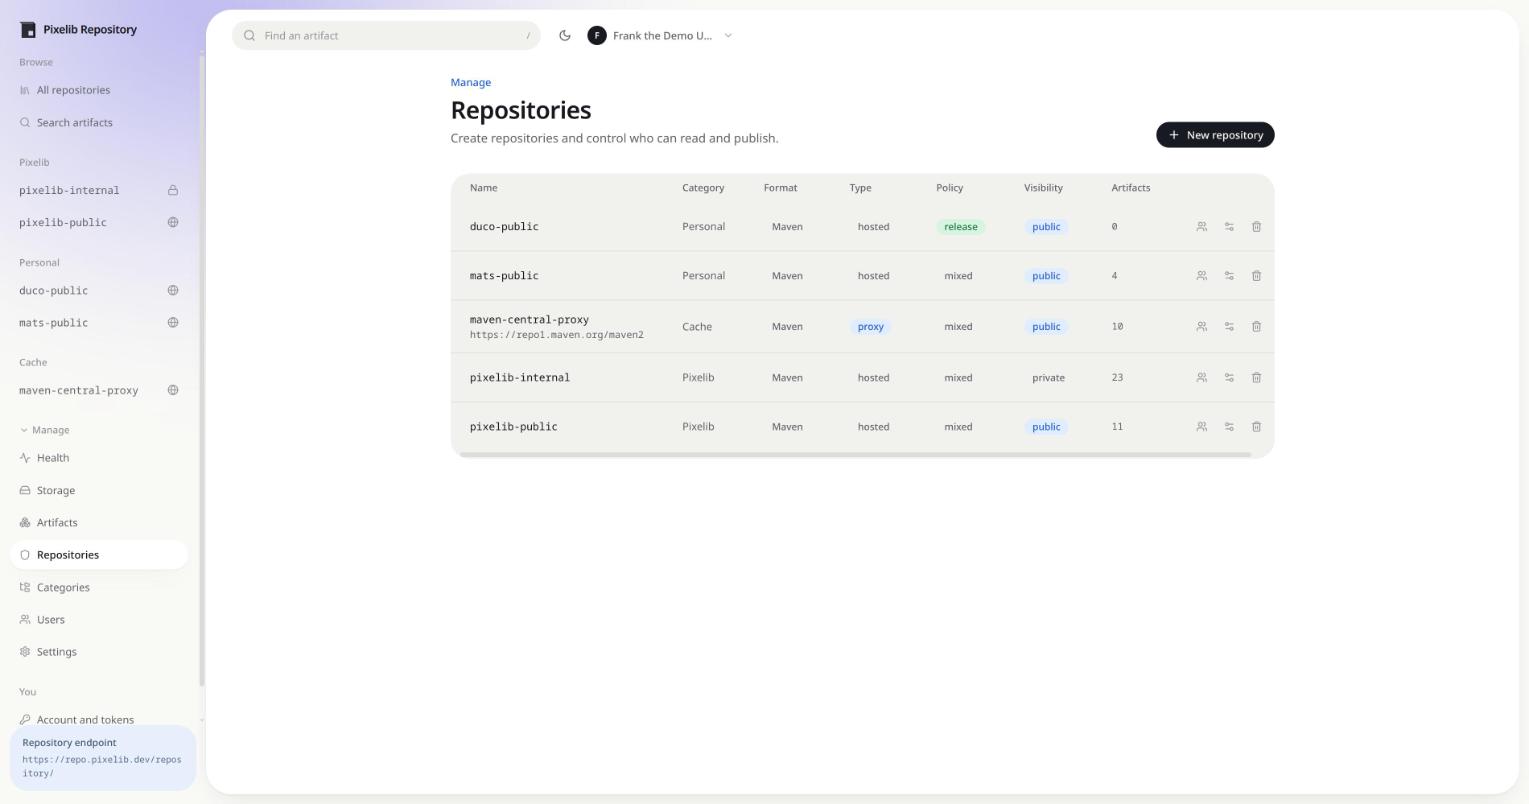The height and width of the screenshot is (804, 1529).
Task: Open permissions for pixelib-internal repository
Action: tap(1201, 378)
